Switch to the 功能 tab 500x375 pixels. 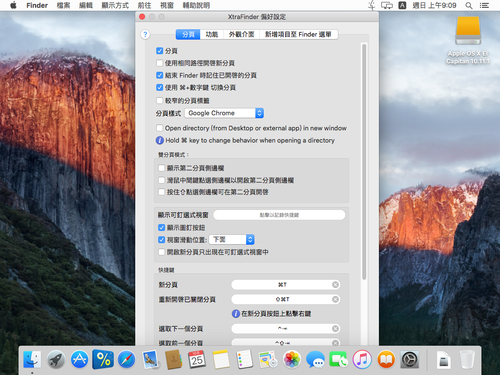coord(212,34)
